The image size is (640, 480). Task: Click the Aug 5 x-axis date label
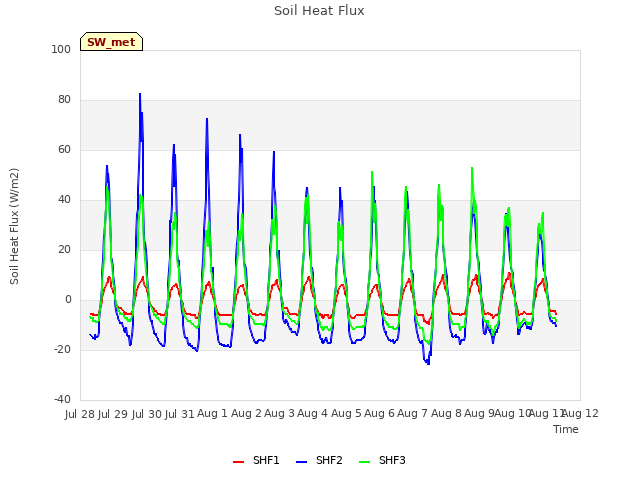click(x=346, y=414)
